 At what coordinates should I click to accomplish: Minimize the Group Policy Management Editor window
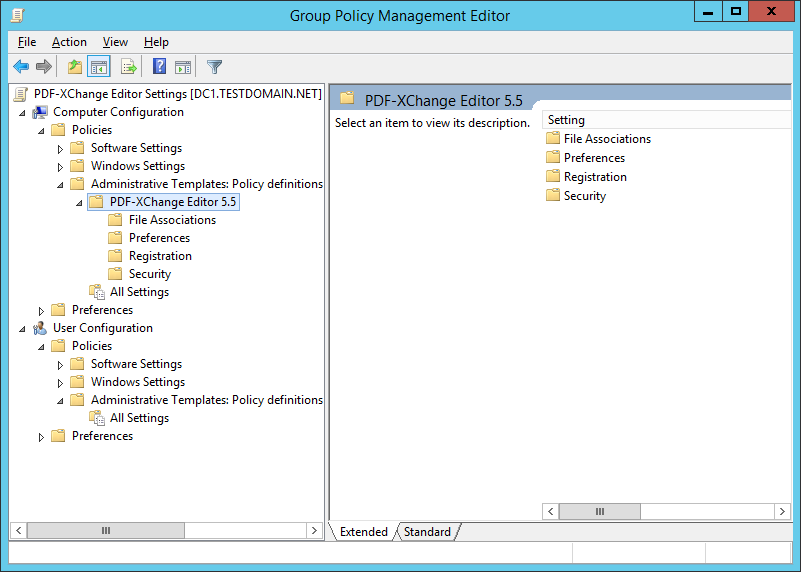pyautogui.click(x=708, y=11)
